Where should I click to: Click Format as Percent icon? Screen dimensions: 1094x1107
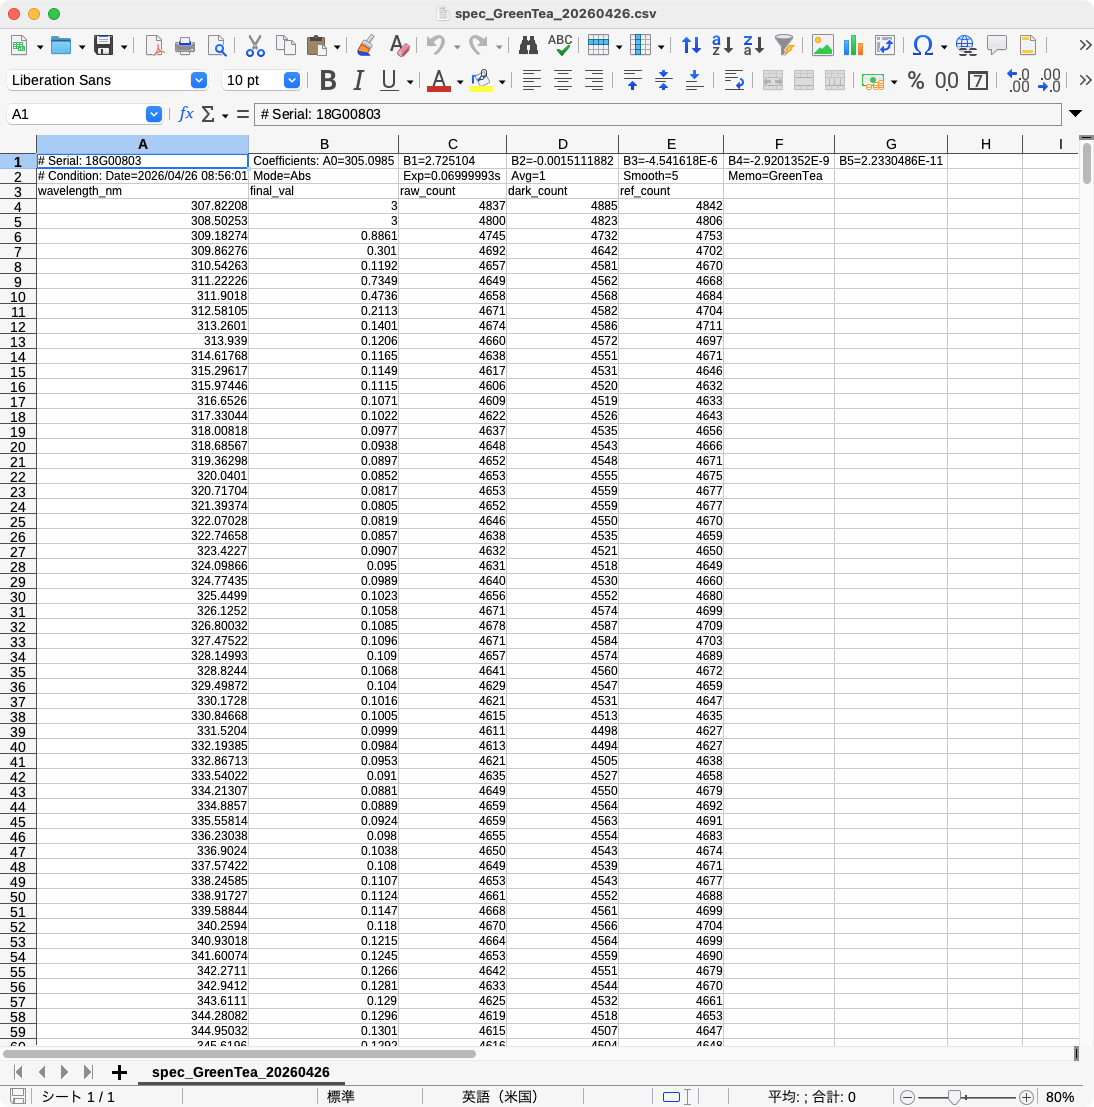(x=916, y=81)
